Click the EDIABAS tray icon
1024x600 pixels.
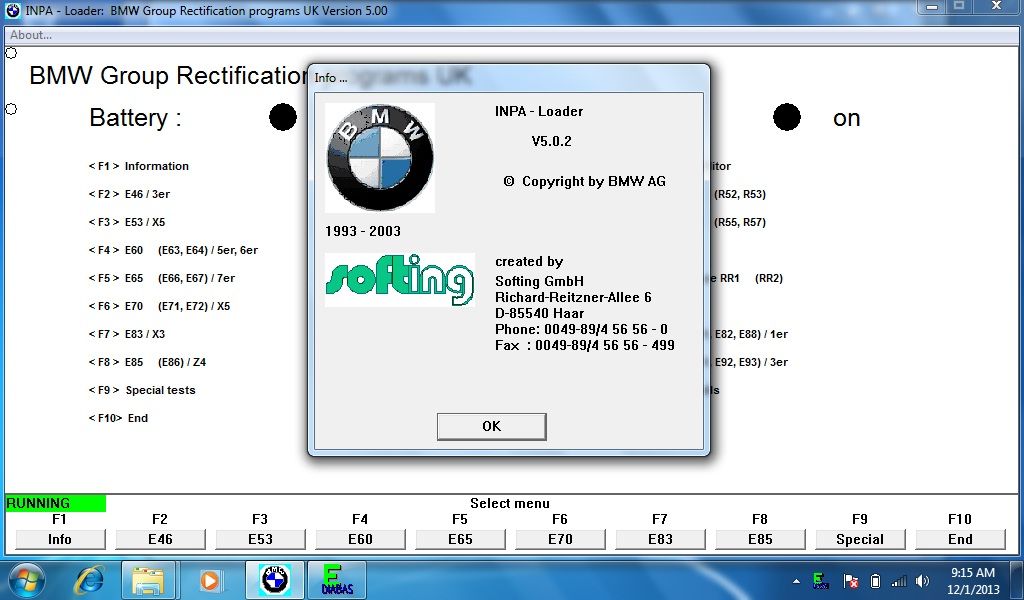(x=820, y=581)
